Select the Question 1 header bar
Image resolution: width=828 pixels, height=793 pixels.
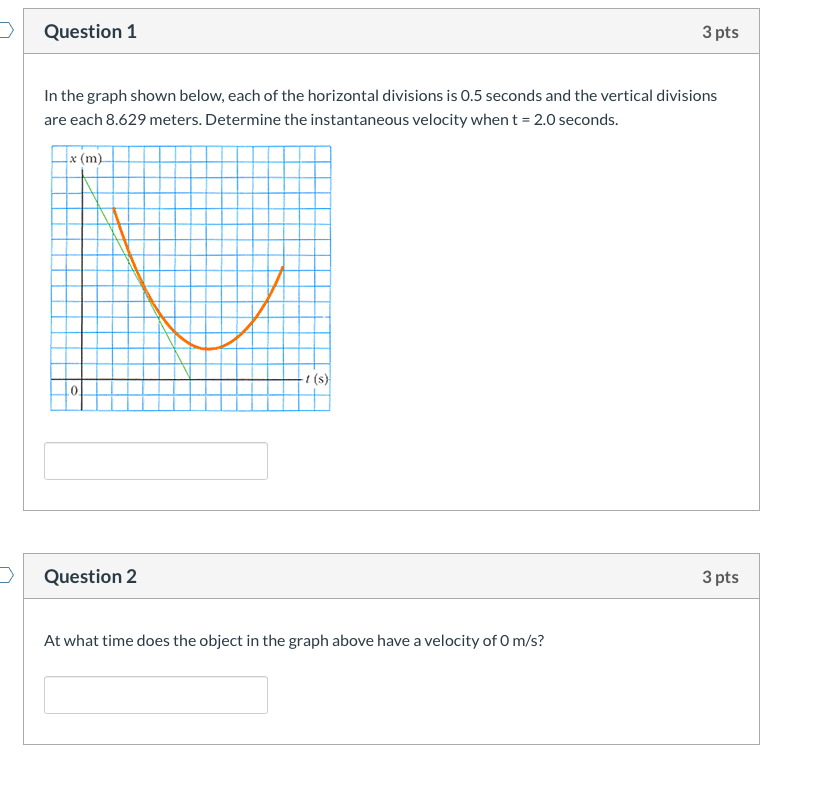(x=390, y=31)
